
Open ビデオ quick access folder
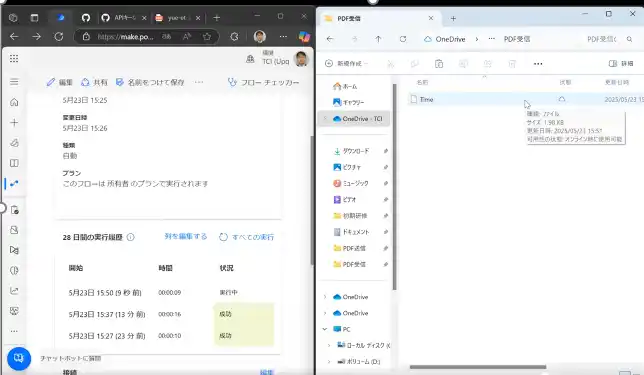tap(345, 200)
